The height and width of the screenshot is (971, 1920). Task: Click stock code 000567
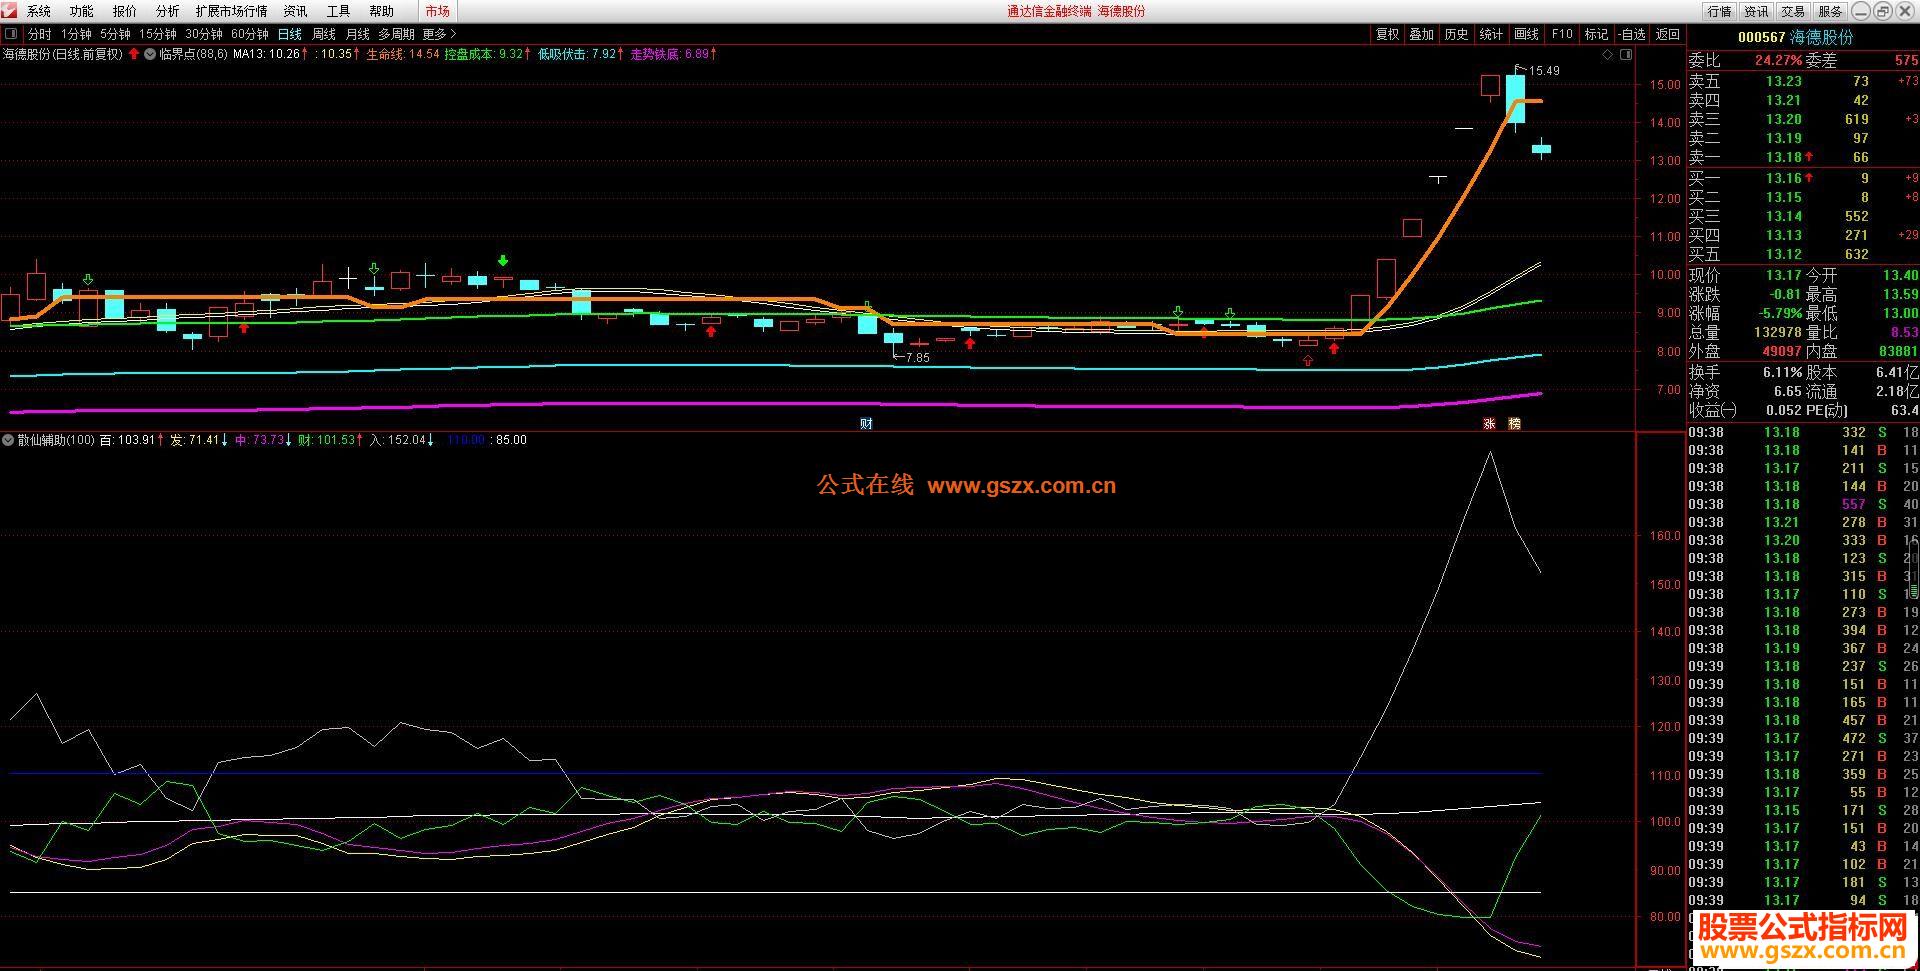tap(1761, 37)
